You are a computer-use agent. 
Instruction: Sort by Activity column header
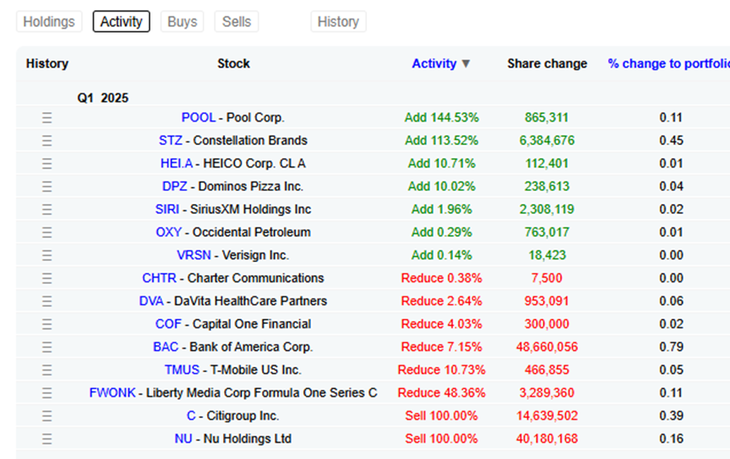pos(434,64)
